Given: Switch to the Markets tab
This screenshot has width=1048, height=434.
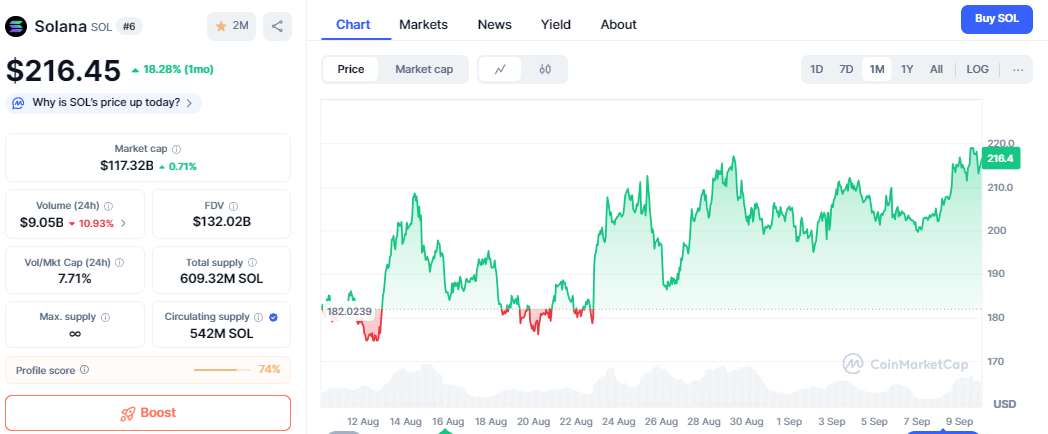Looking at the screenshot, I should point(423,24).
